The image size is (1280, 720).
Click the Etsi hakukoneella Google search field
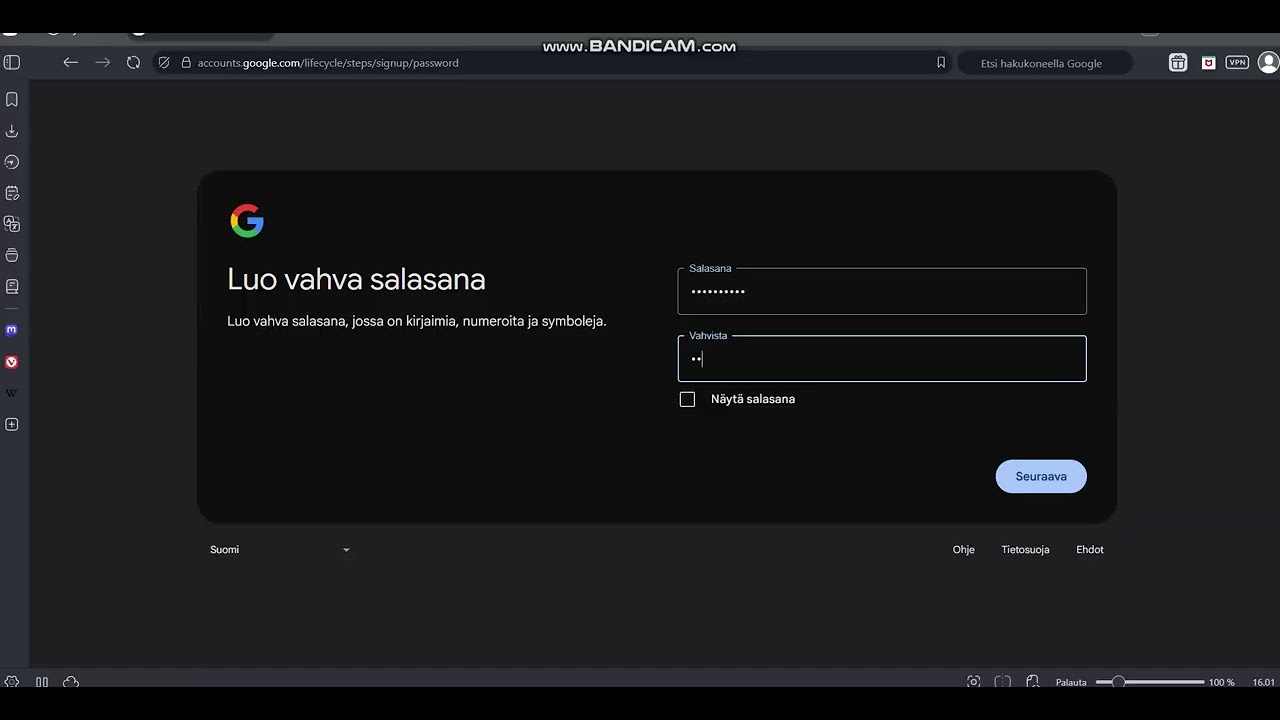pos(1045,63)
